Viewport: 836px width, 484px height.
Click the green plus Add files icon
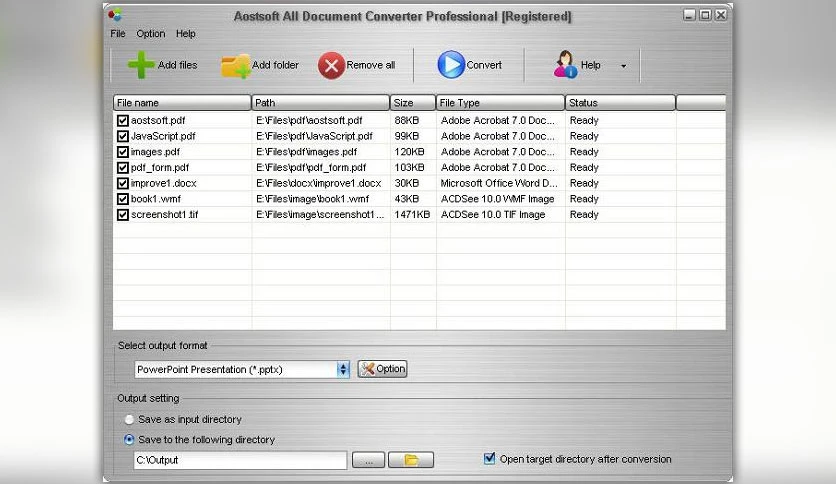[141, 64]
